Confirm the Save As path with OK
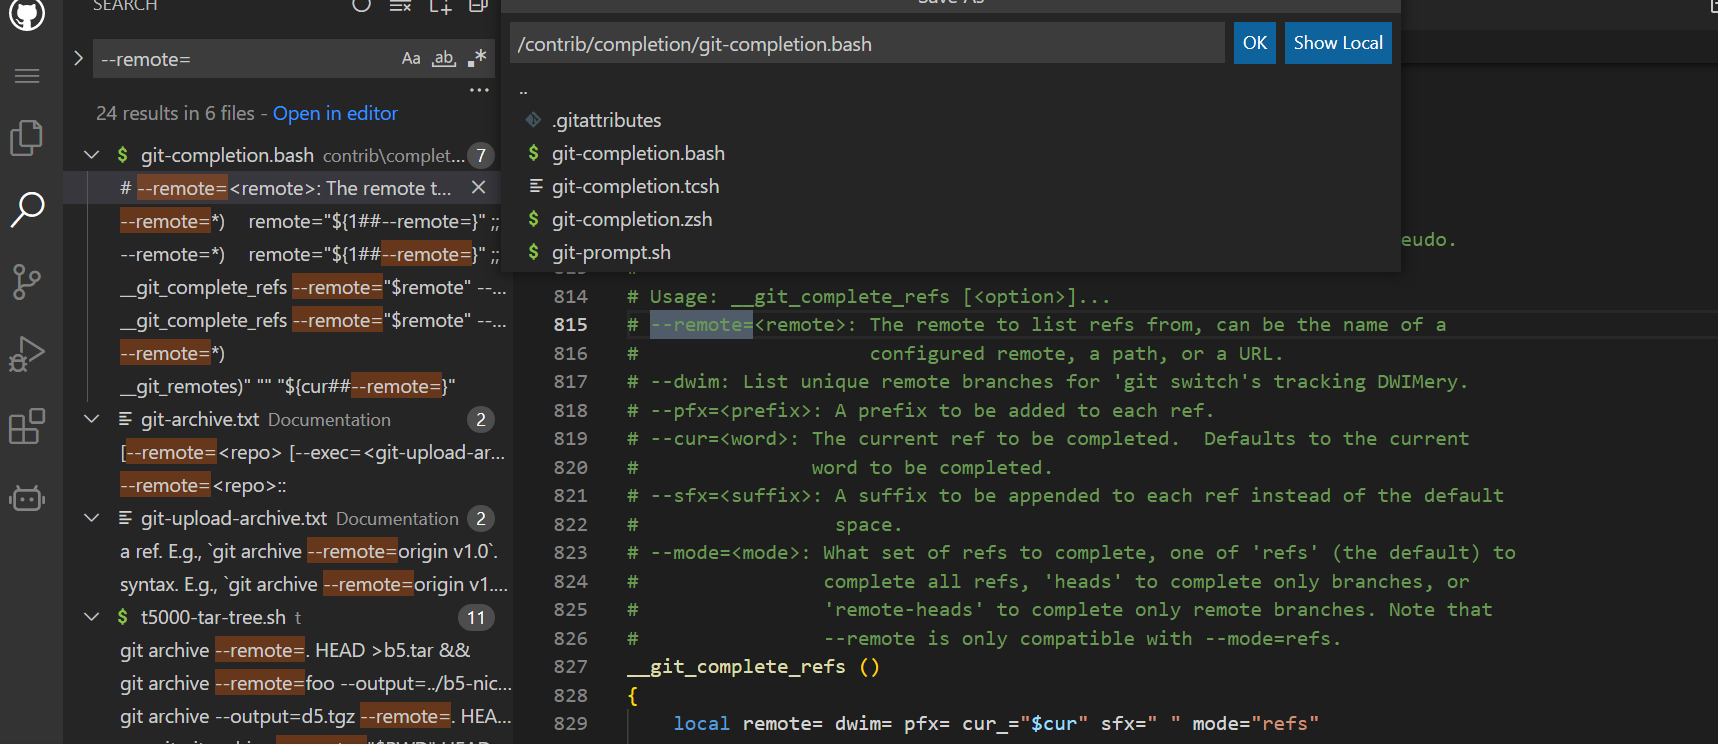1718x744 pixels. coord(1254,43)
